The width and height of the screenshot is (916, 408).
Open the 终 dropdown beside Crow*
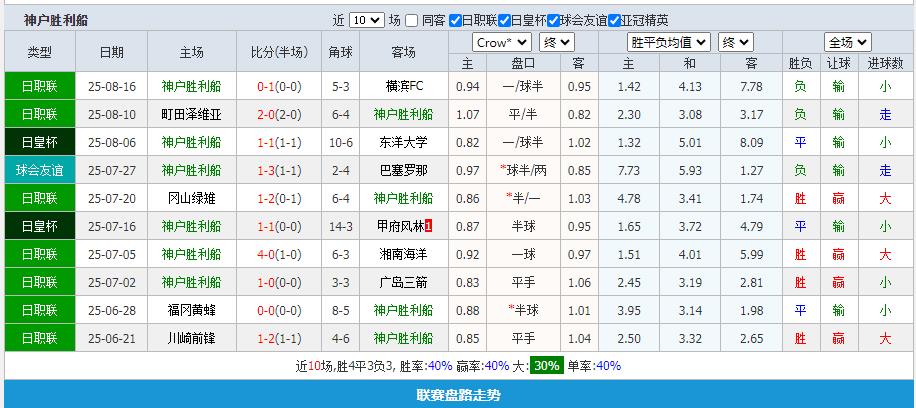click(556, 42)
